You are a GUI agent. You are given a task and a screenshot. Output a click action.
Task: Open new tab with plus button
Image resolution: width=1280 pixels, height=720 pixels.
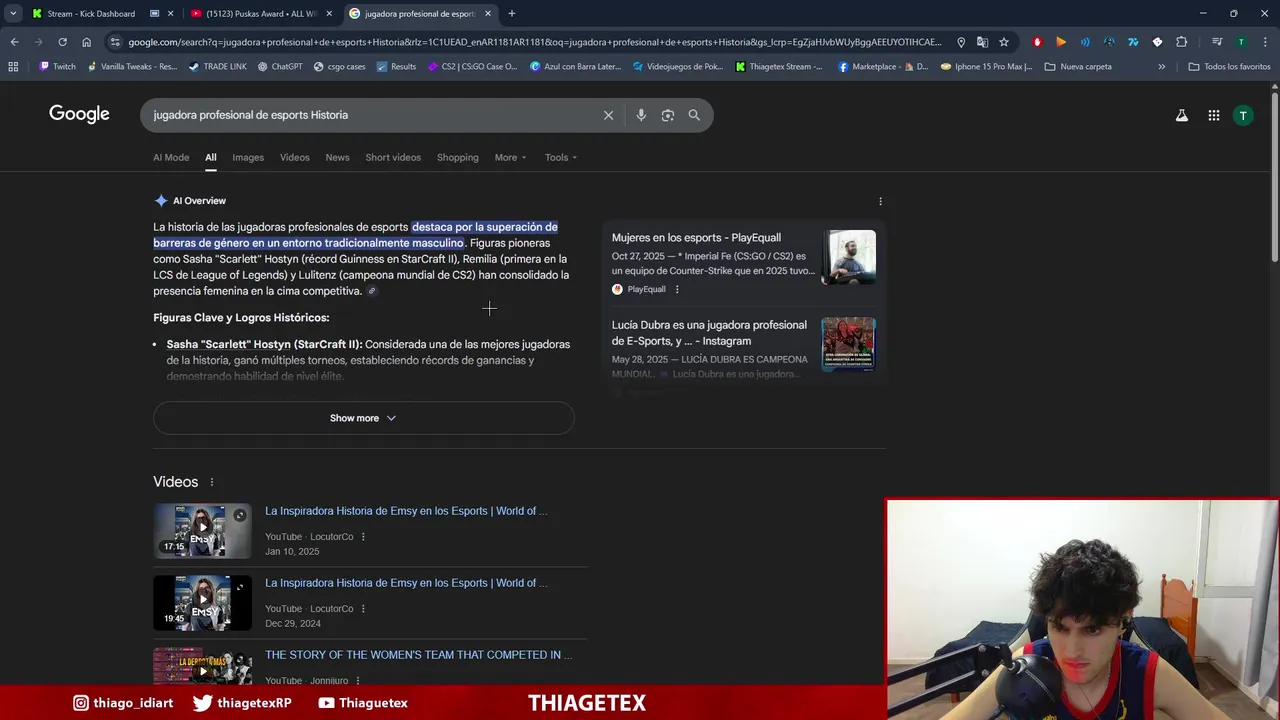point(511,14)
